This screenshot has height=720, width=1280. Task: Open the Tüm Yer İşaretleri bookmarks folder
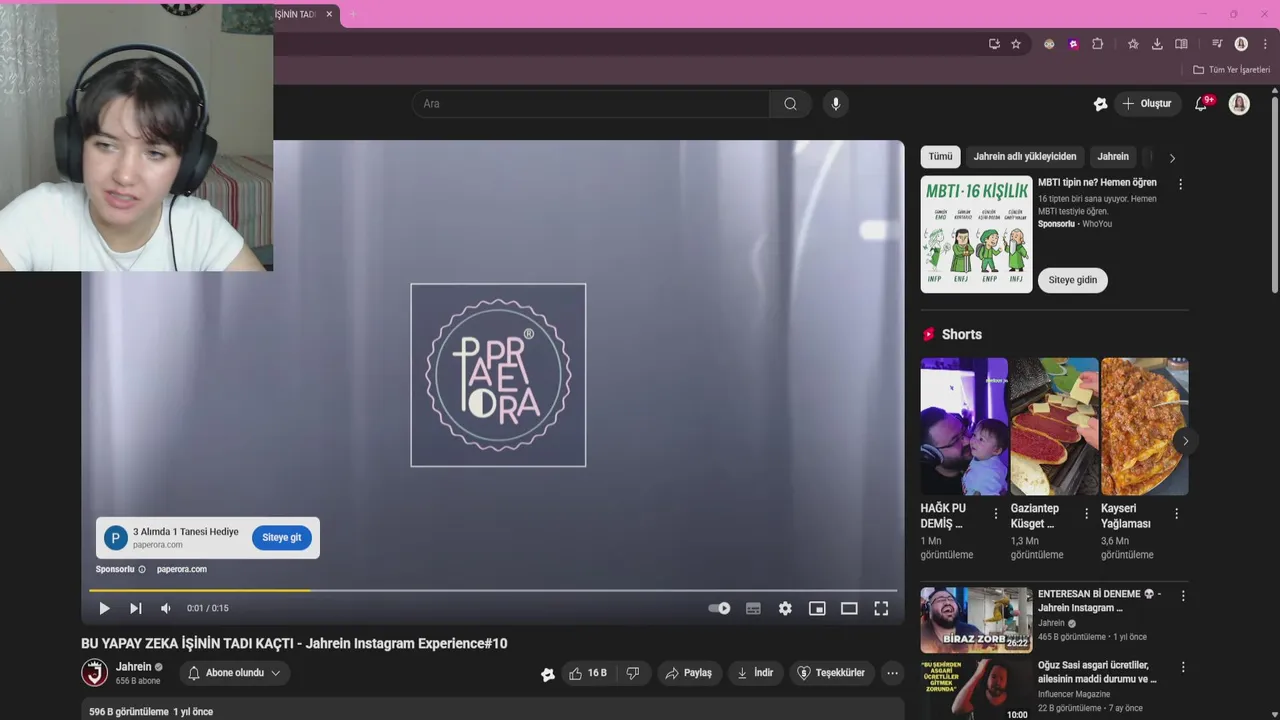click(1231, 70)
